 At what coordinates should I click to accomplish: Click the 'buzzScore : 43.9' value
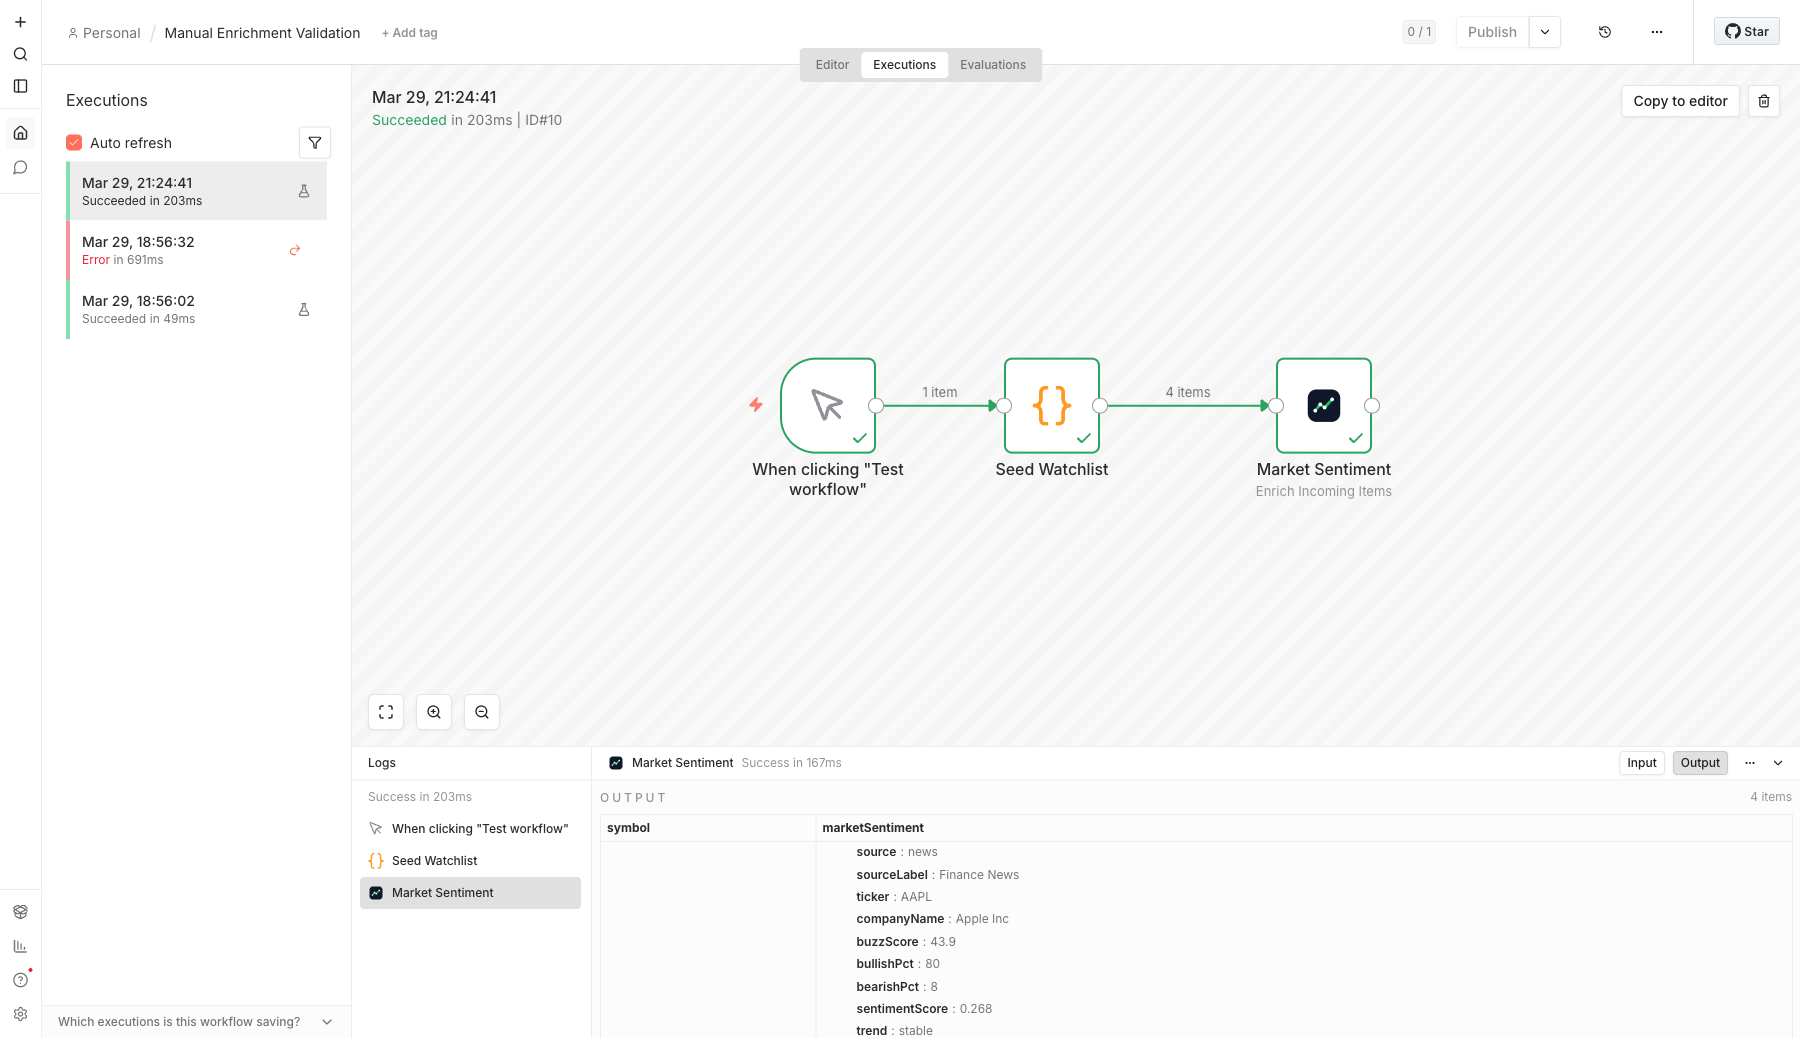click(906, 942)
